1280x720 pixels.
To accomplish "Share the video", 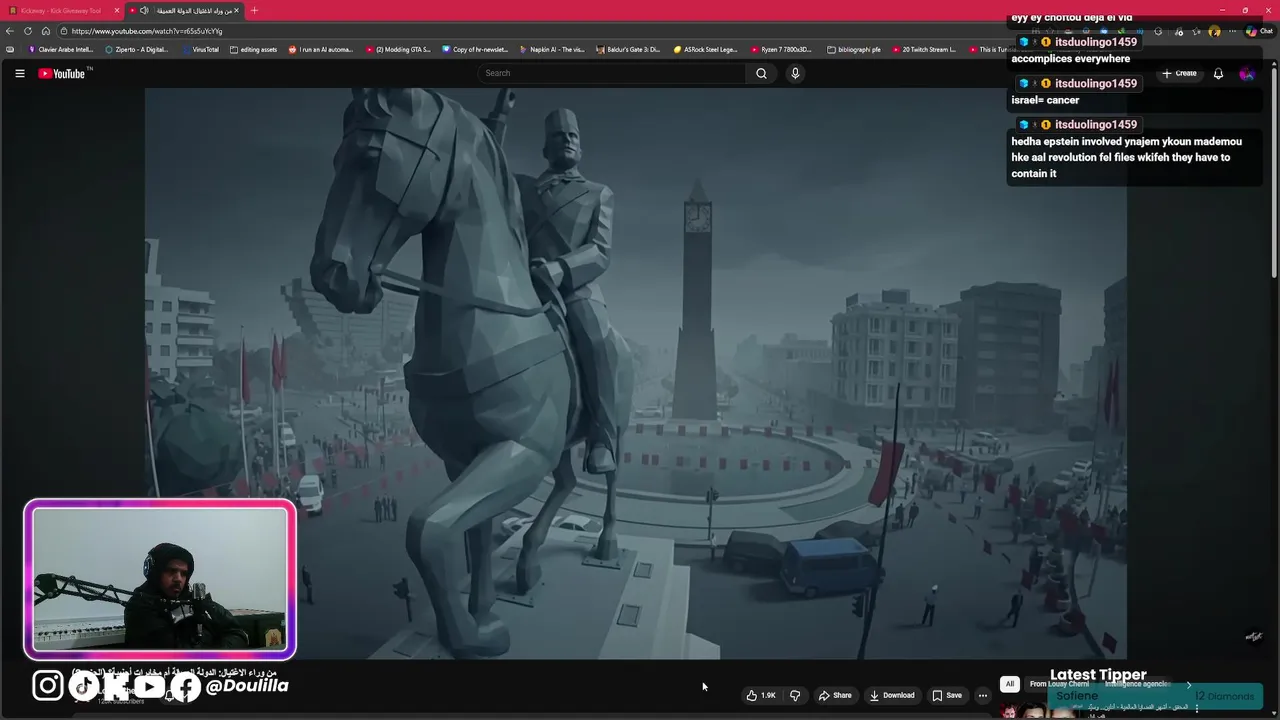I will point(835,695).
